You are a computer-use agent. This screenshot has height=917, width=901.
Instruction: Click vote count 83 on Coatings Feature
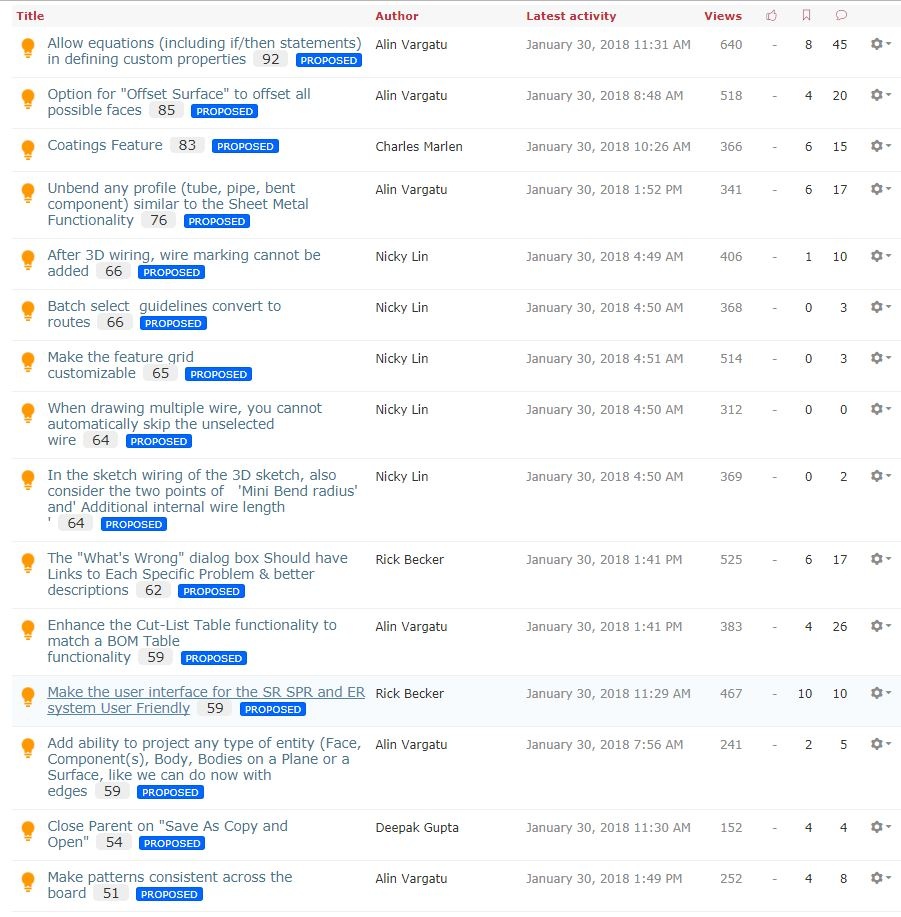point(187,145)
